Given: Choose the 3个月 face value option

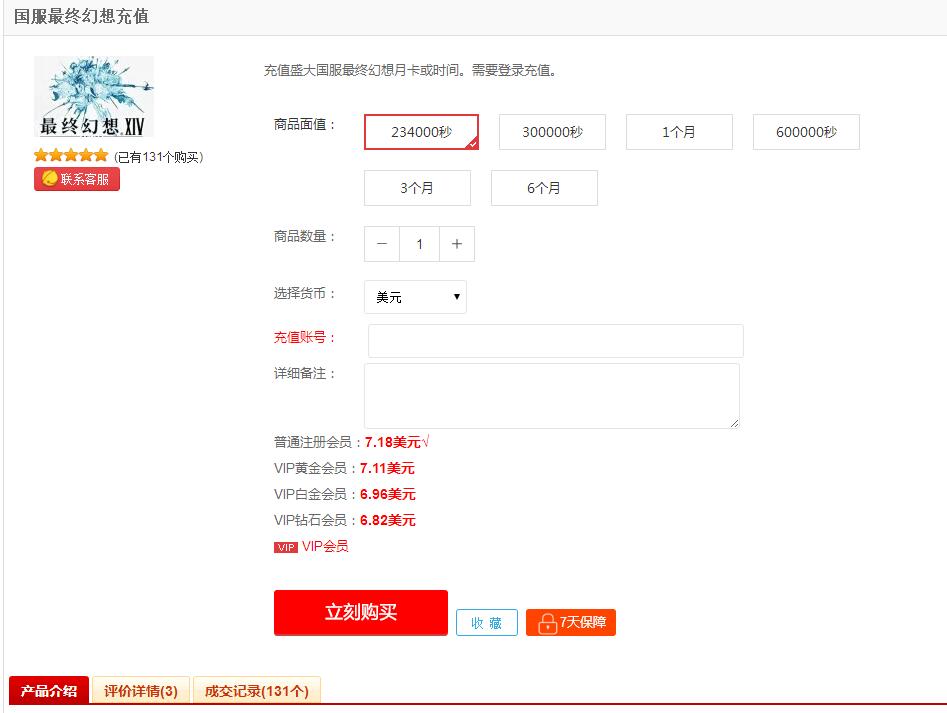Looking at the screenshot, I should pos(417,188).
